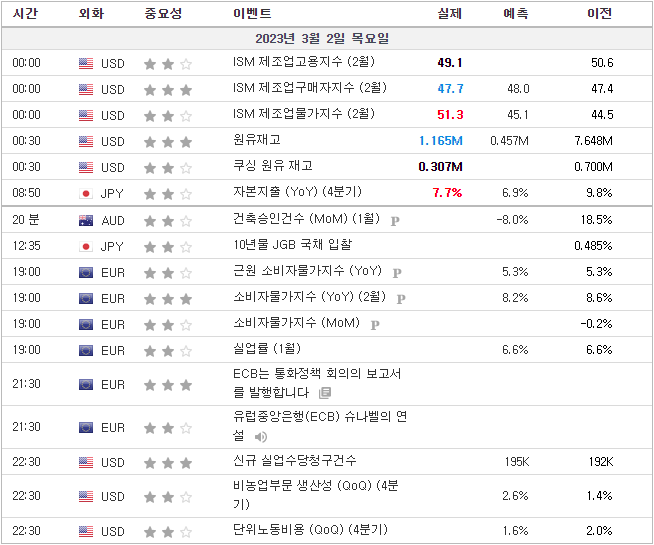Click importance stars in the 신규 실업수당청구건수 row

click(x=167, y=462)
